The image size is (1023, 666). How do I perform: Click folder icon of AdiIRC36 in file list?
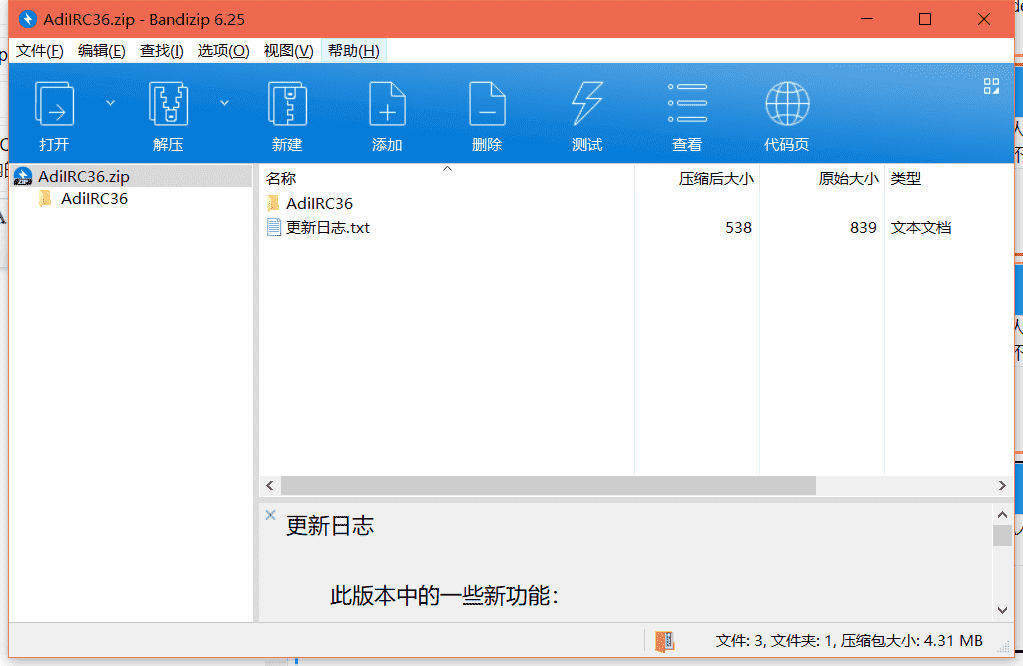273,203
